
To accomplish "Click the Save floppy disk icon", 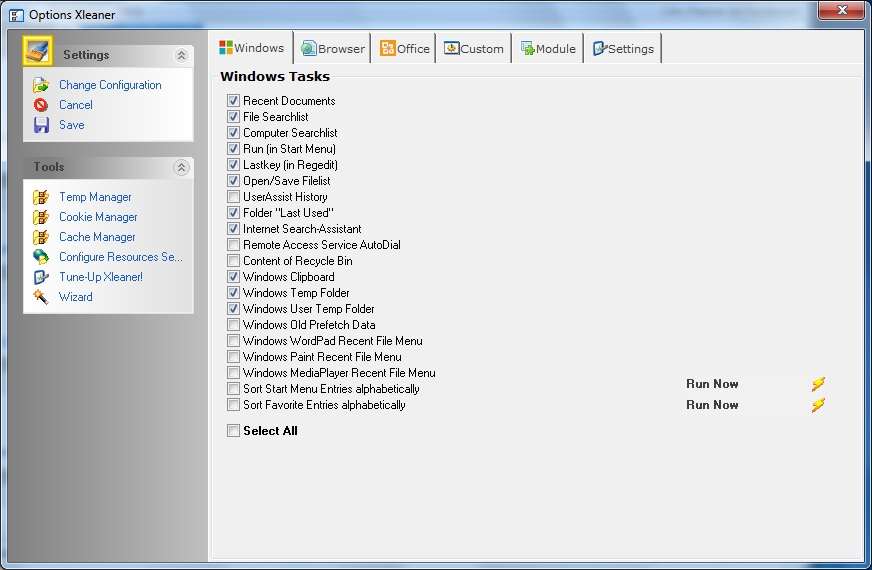I will 41,125.
